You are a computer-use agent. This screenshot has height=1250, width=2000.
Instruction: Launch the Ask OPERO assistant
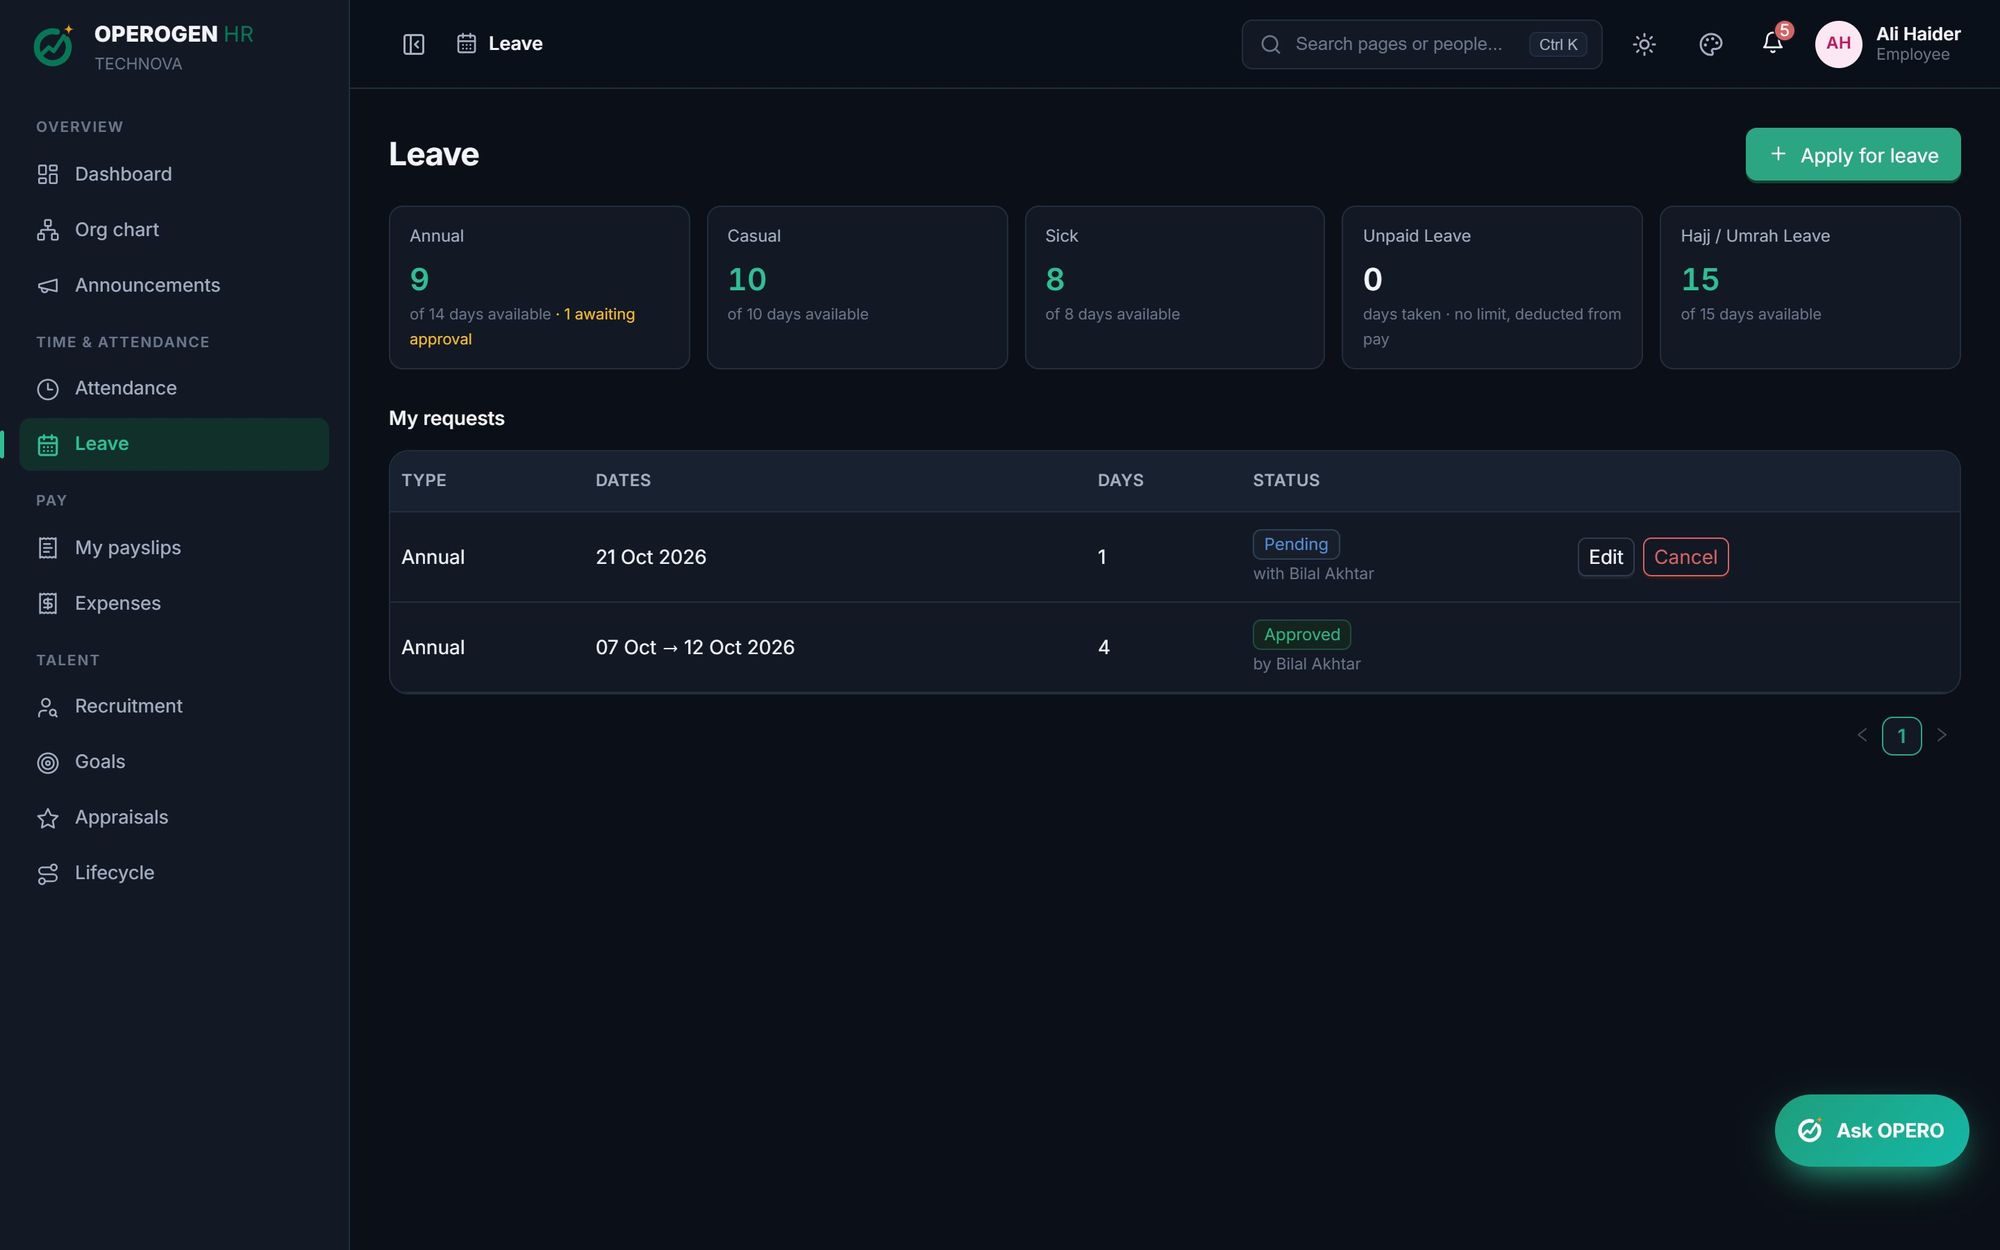[1871, 1130]
